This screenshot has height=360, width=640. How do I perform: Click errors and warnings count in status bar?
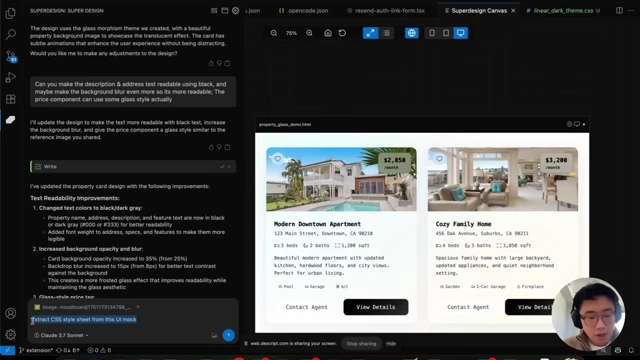(x=99, y=350)
